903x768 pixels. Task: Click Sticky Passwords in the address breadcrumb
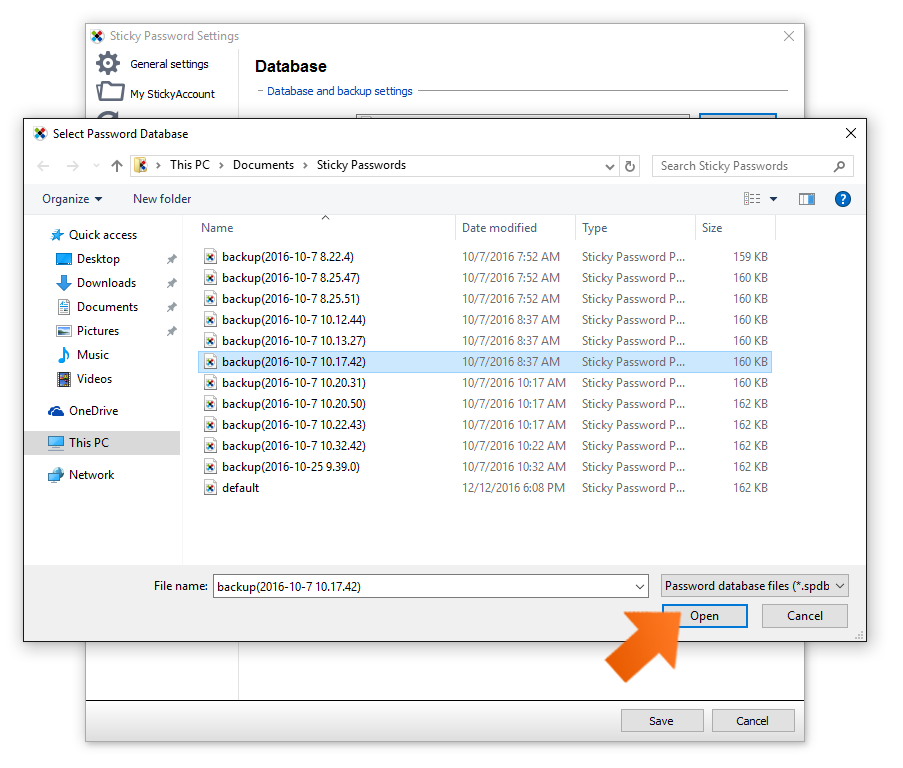(361, 165)
